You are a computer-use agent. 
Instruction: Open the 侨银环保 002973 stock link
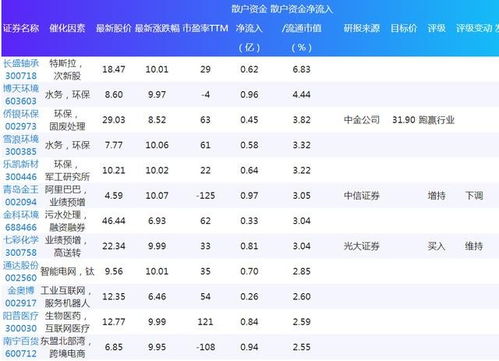point(21,120)
